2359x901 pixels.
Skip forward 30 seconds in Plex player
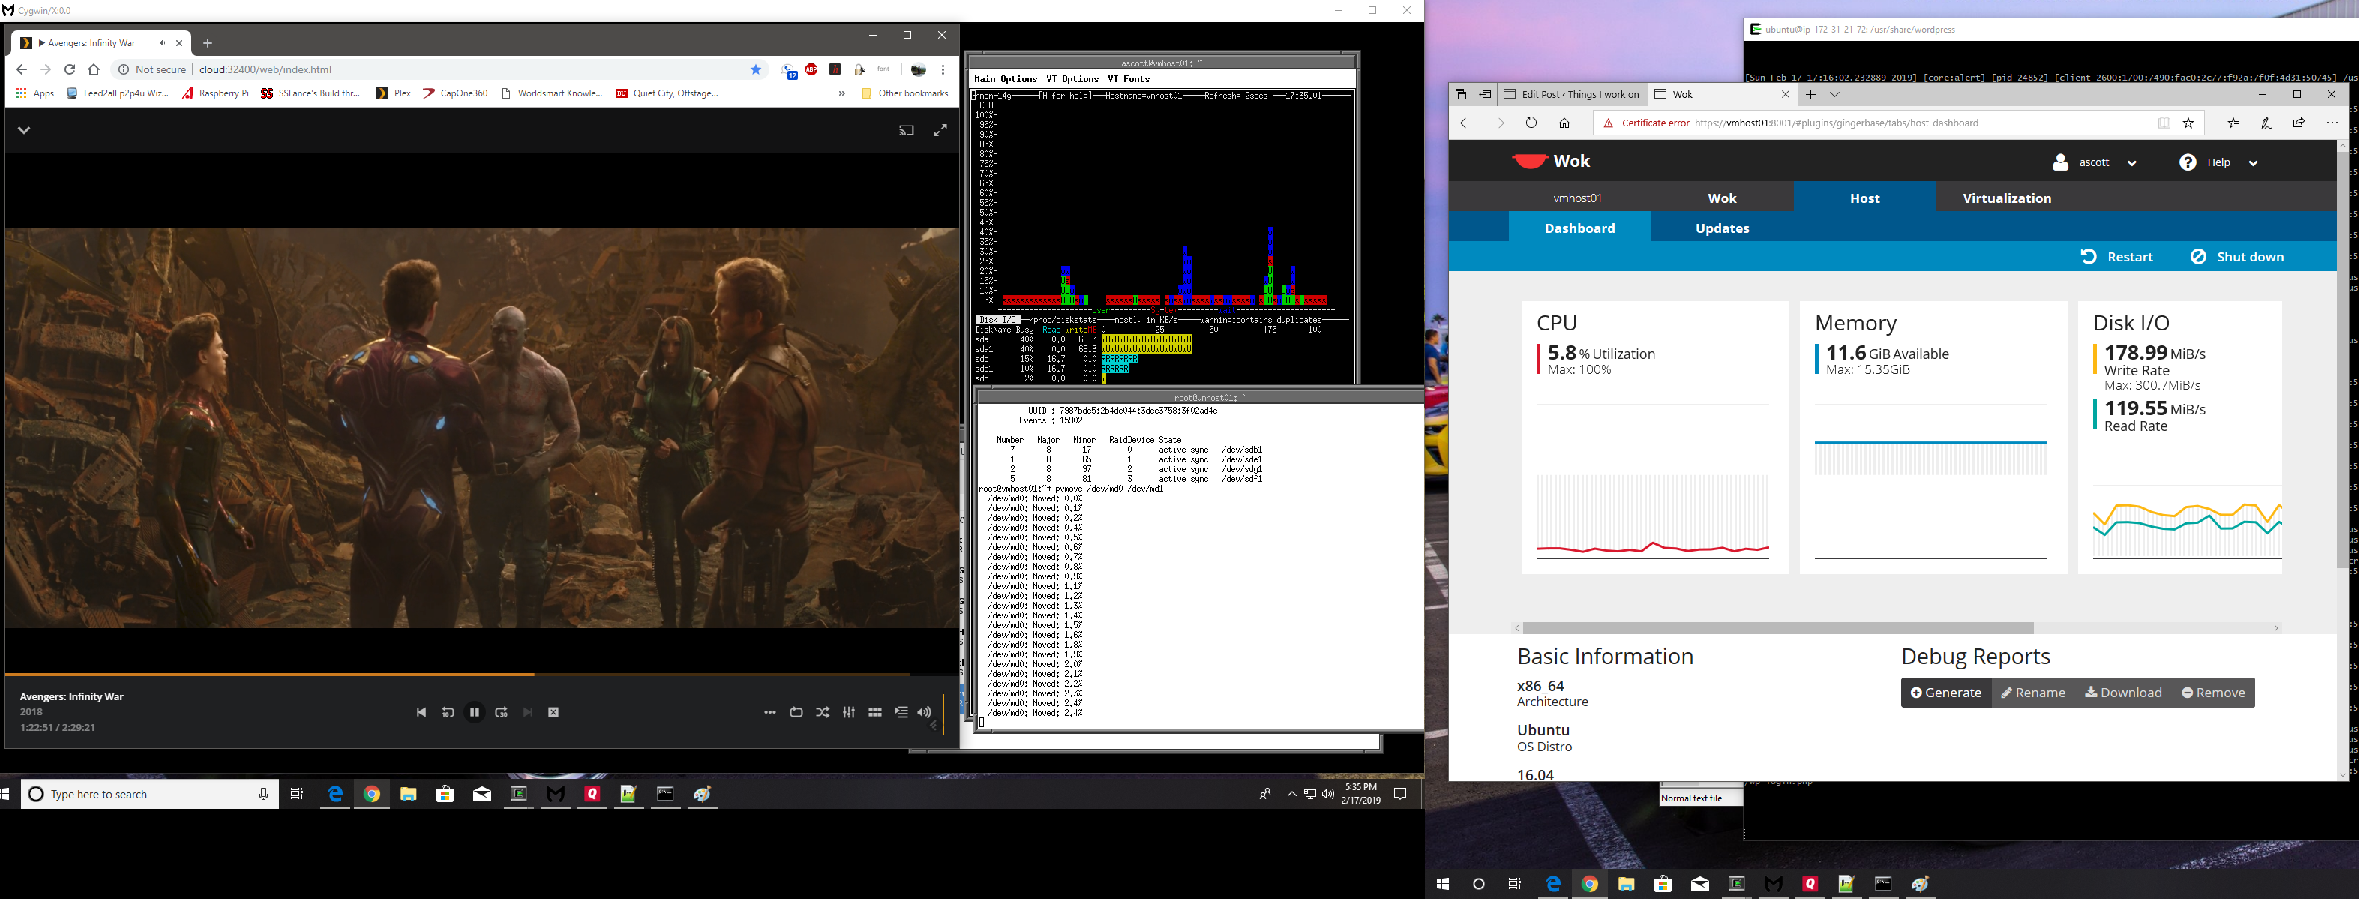(x=501, y=712)
